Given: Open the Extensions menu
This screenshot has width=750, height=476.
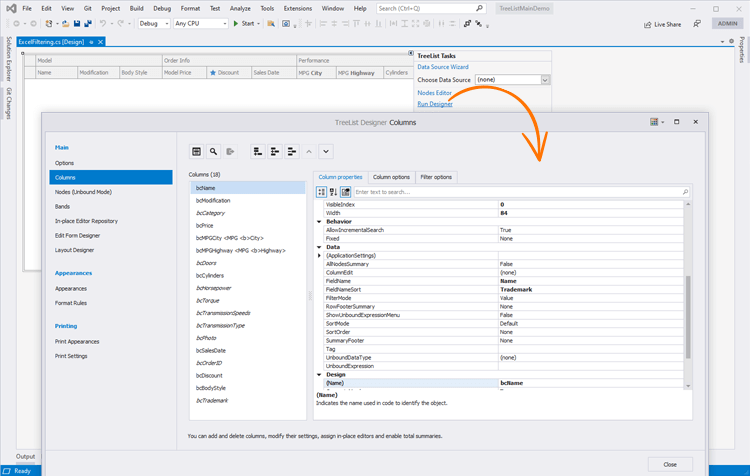Looking at the screenshot, I should pos(298,8).
